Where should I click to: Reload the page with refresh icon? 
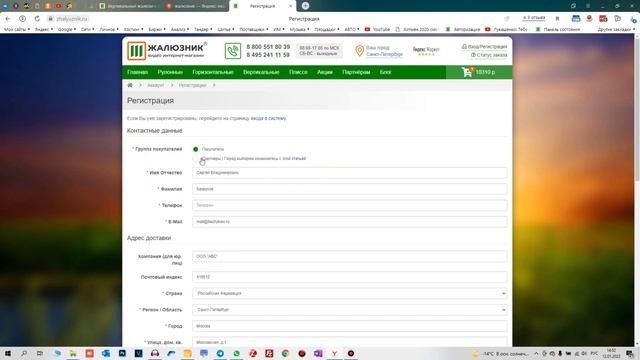pos(37,19)
